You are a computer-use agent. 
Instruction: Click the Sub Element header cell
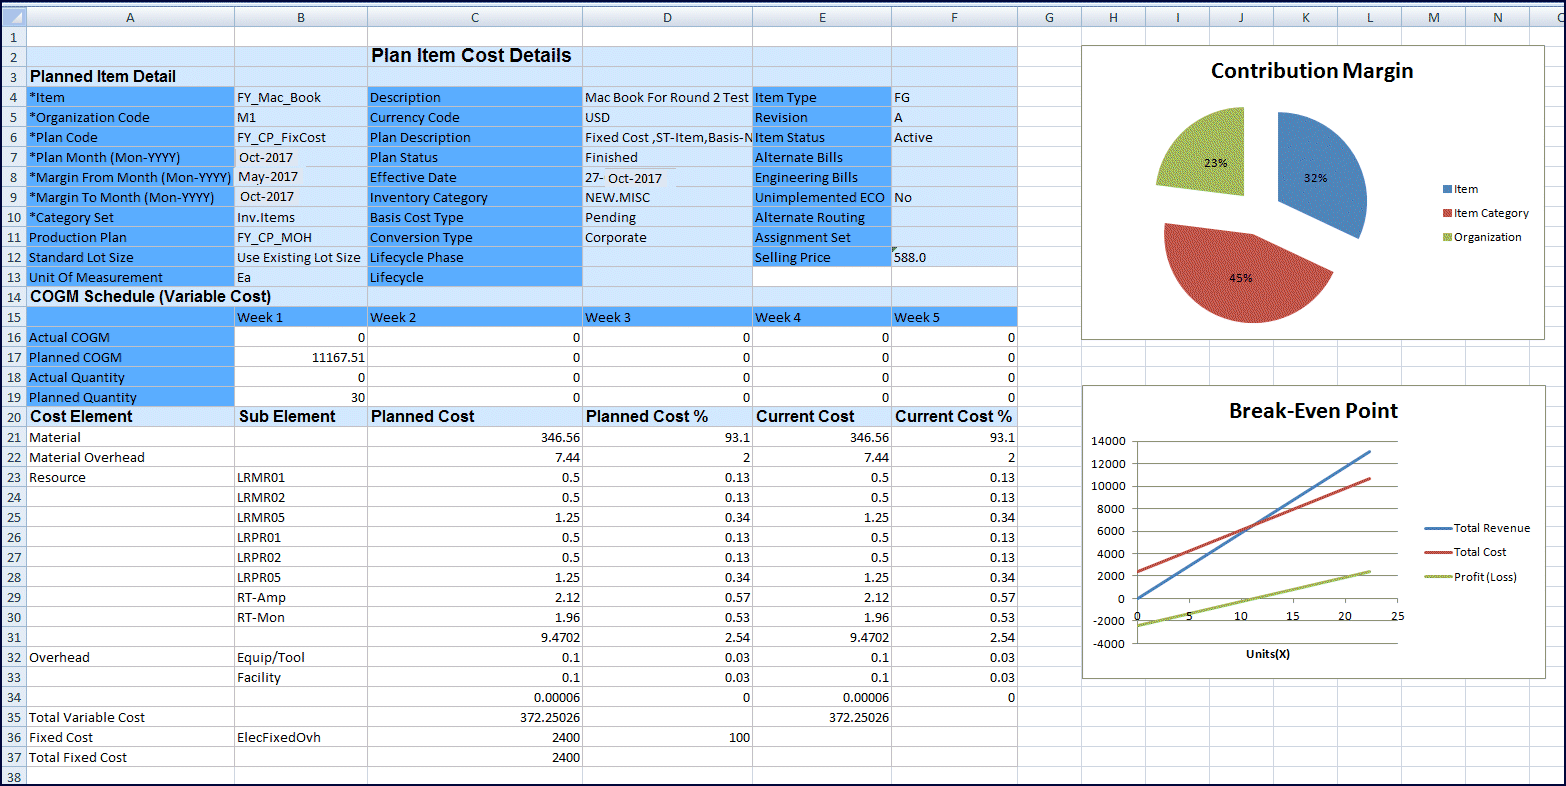[301, 417]
